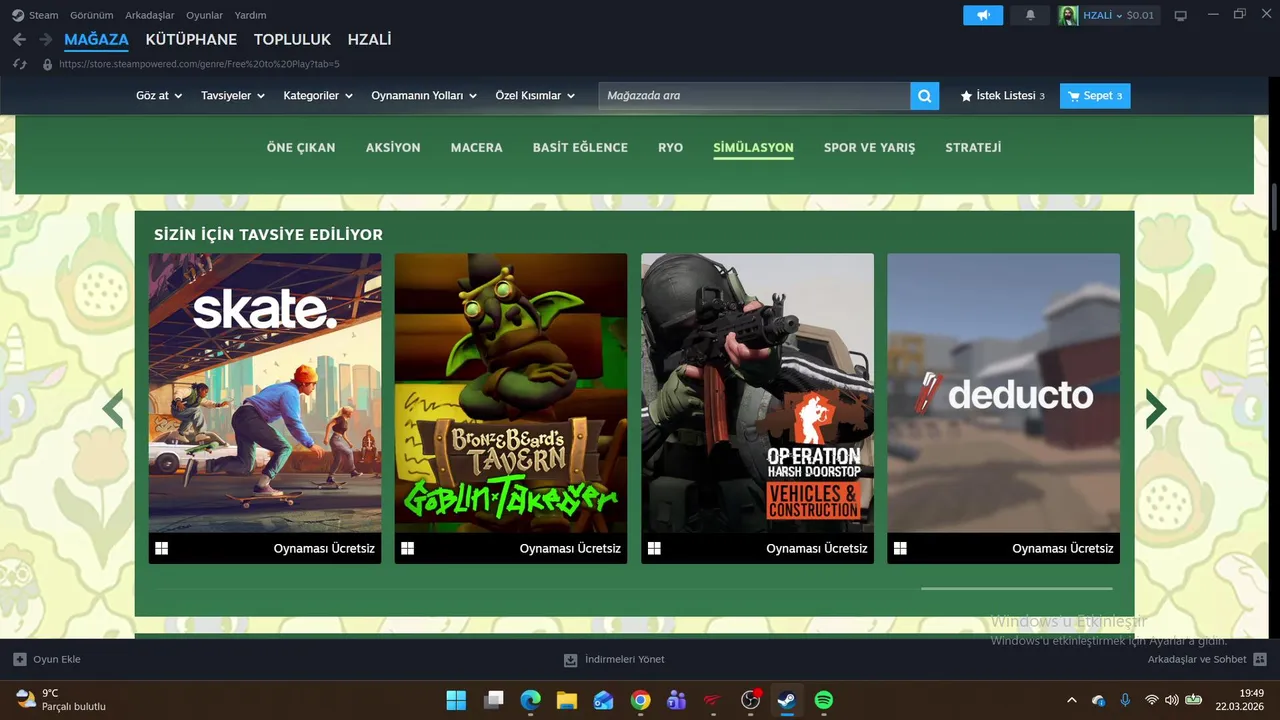Open the deducto game capsule
1280x720 pixels.
click(x=1003, y=408)
